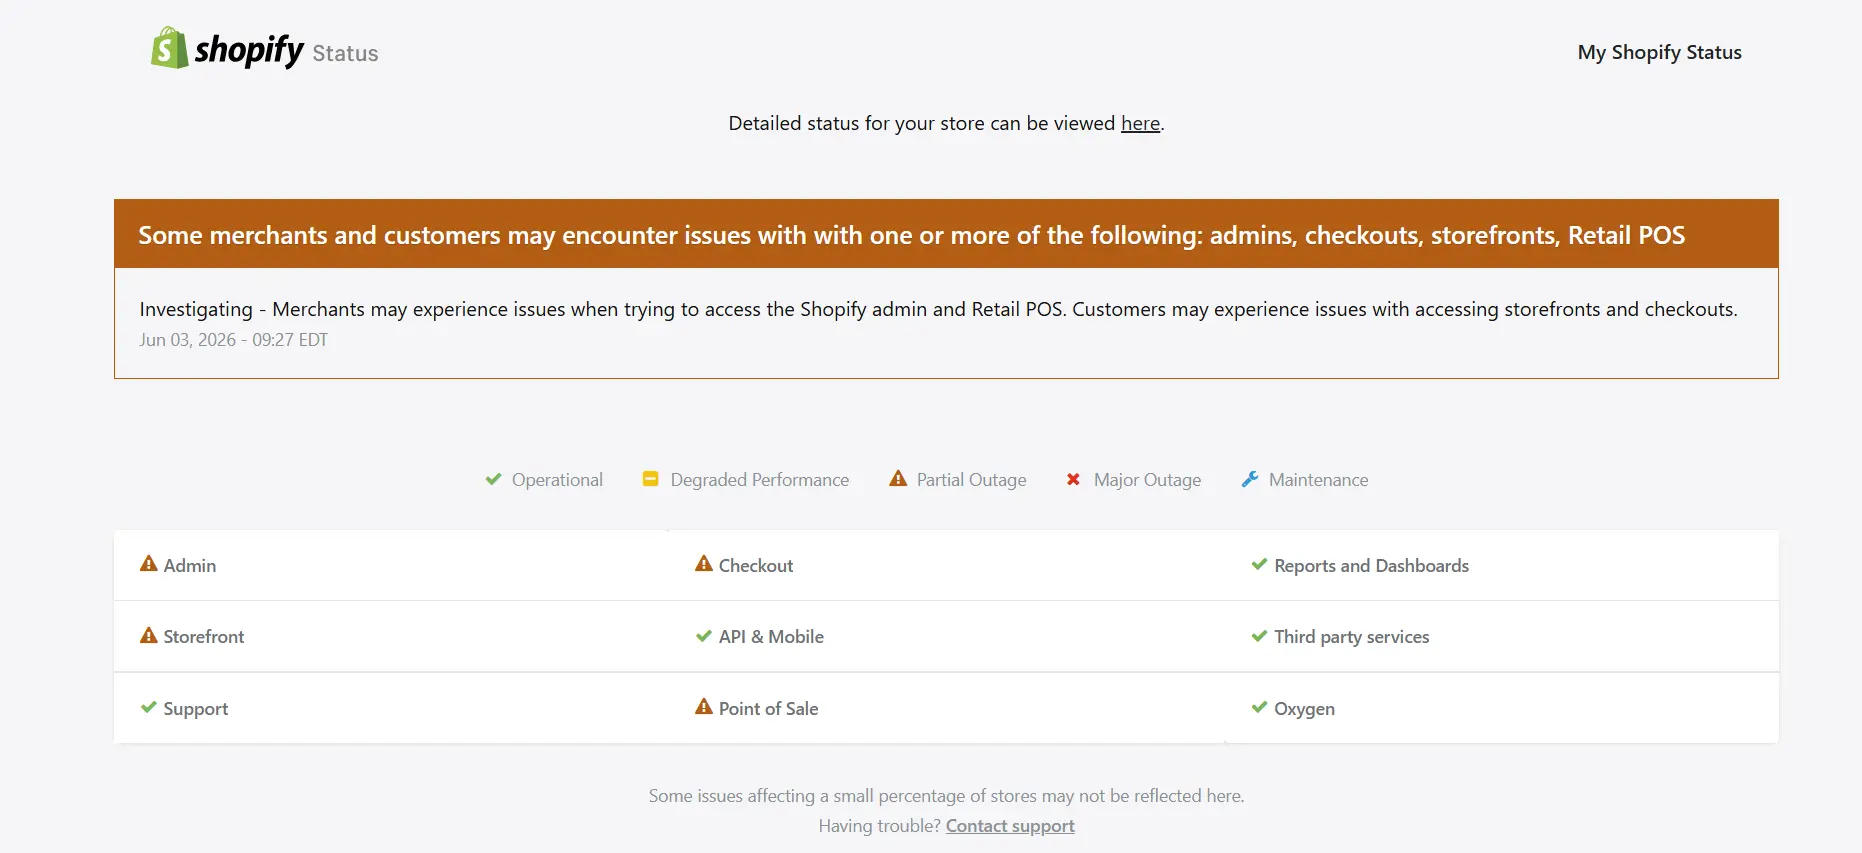The width and height of the screenshot is (1862, 853).
Task: Click the Degraded Performance yellow legend icon
Action: point(650,479)
